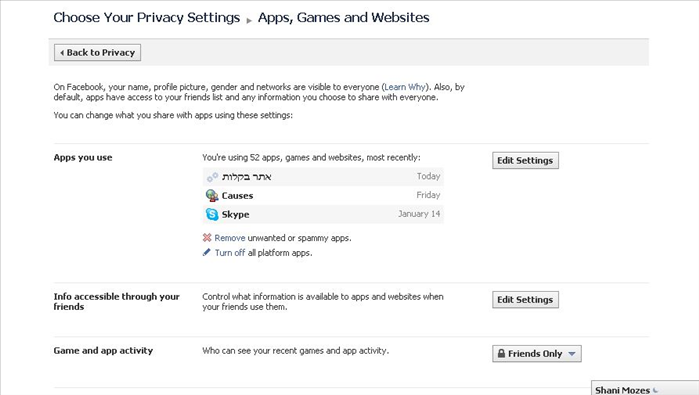The image size is (699, 395).
Task: Click the pencil icon next to Turn off
Action: [x=206, y=252]
